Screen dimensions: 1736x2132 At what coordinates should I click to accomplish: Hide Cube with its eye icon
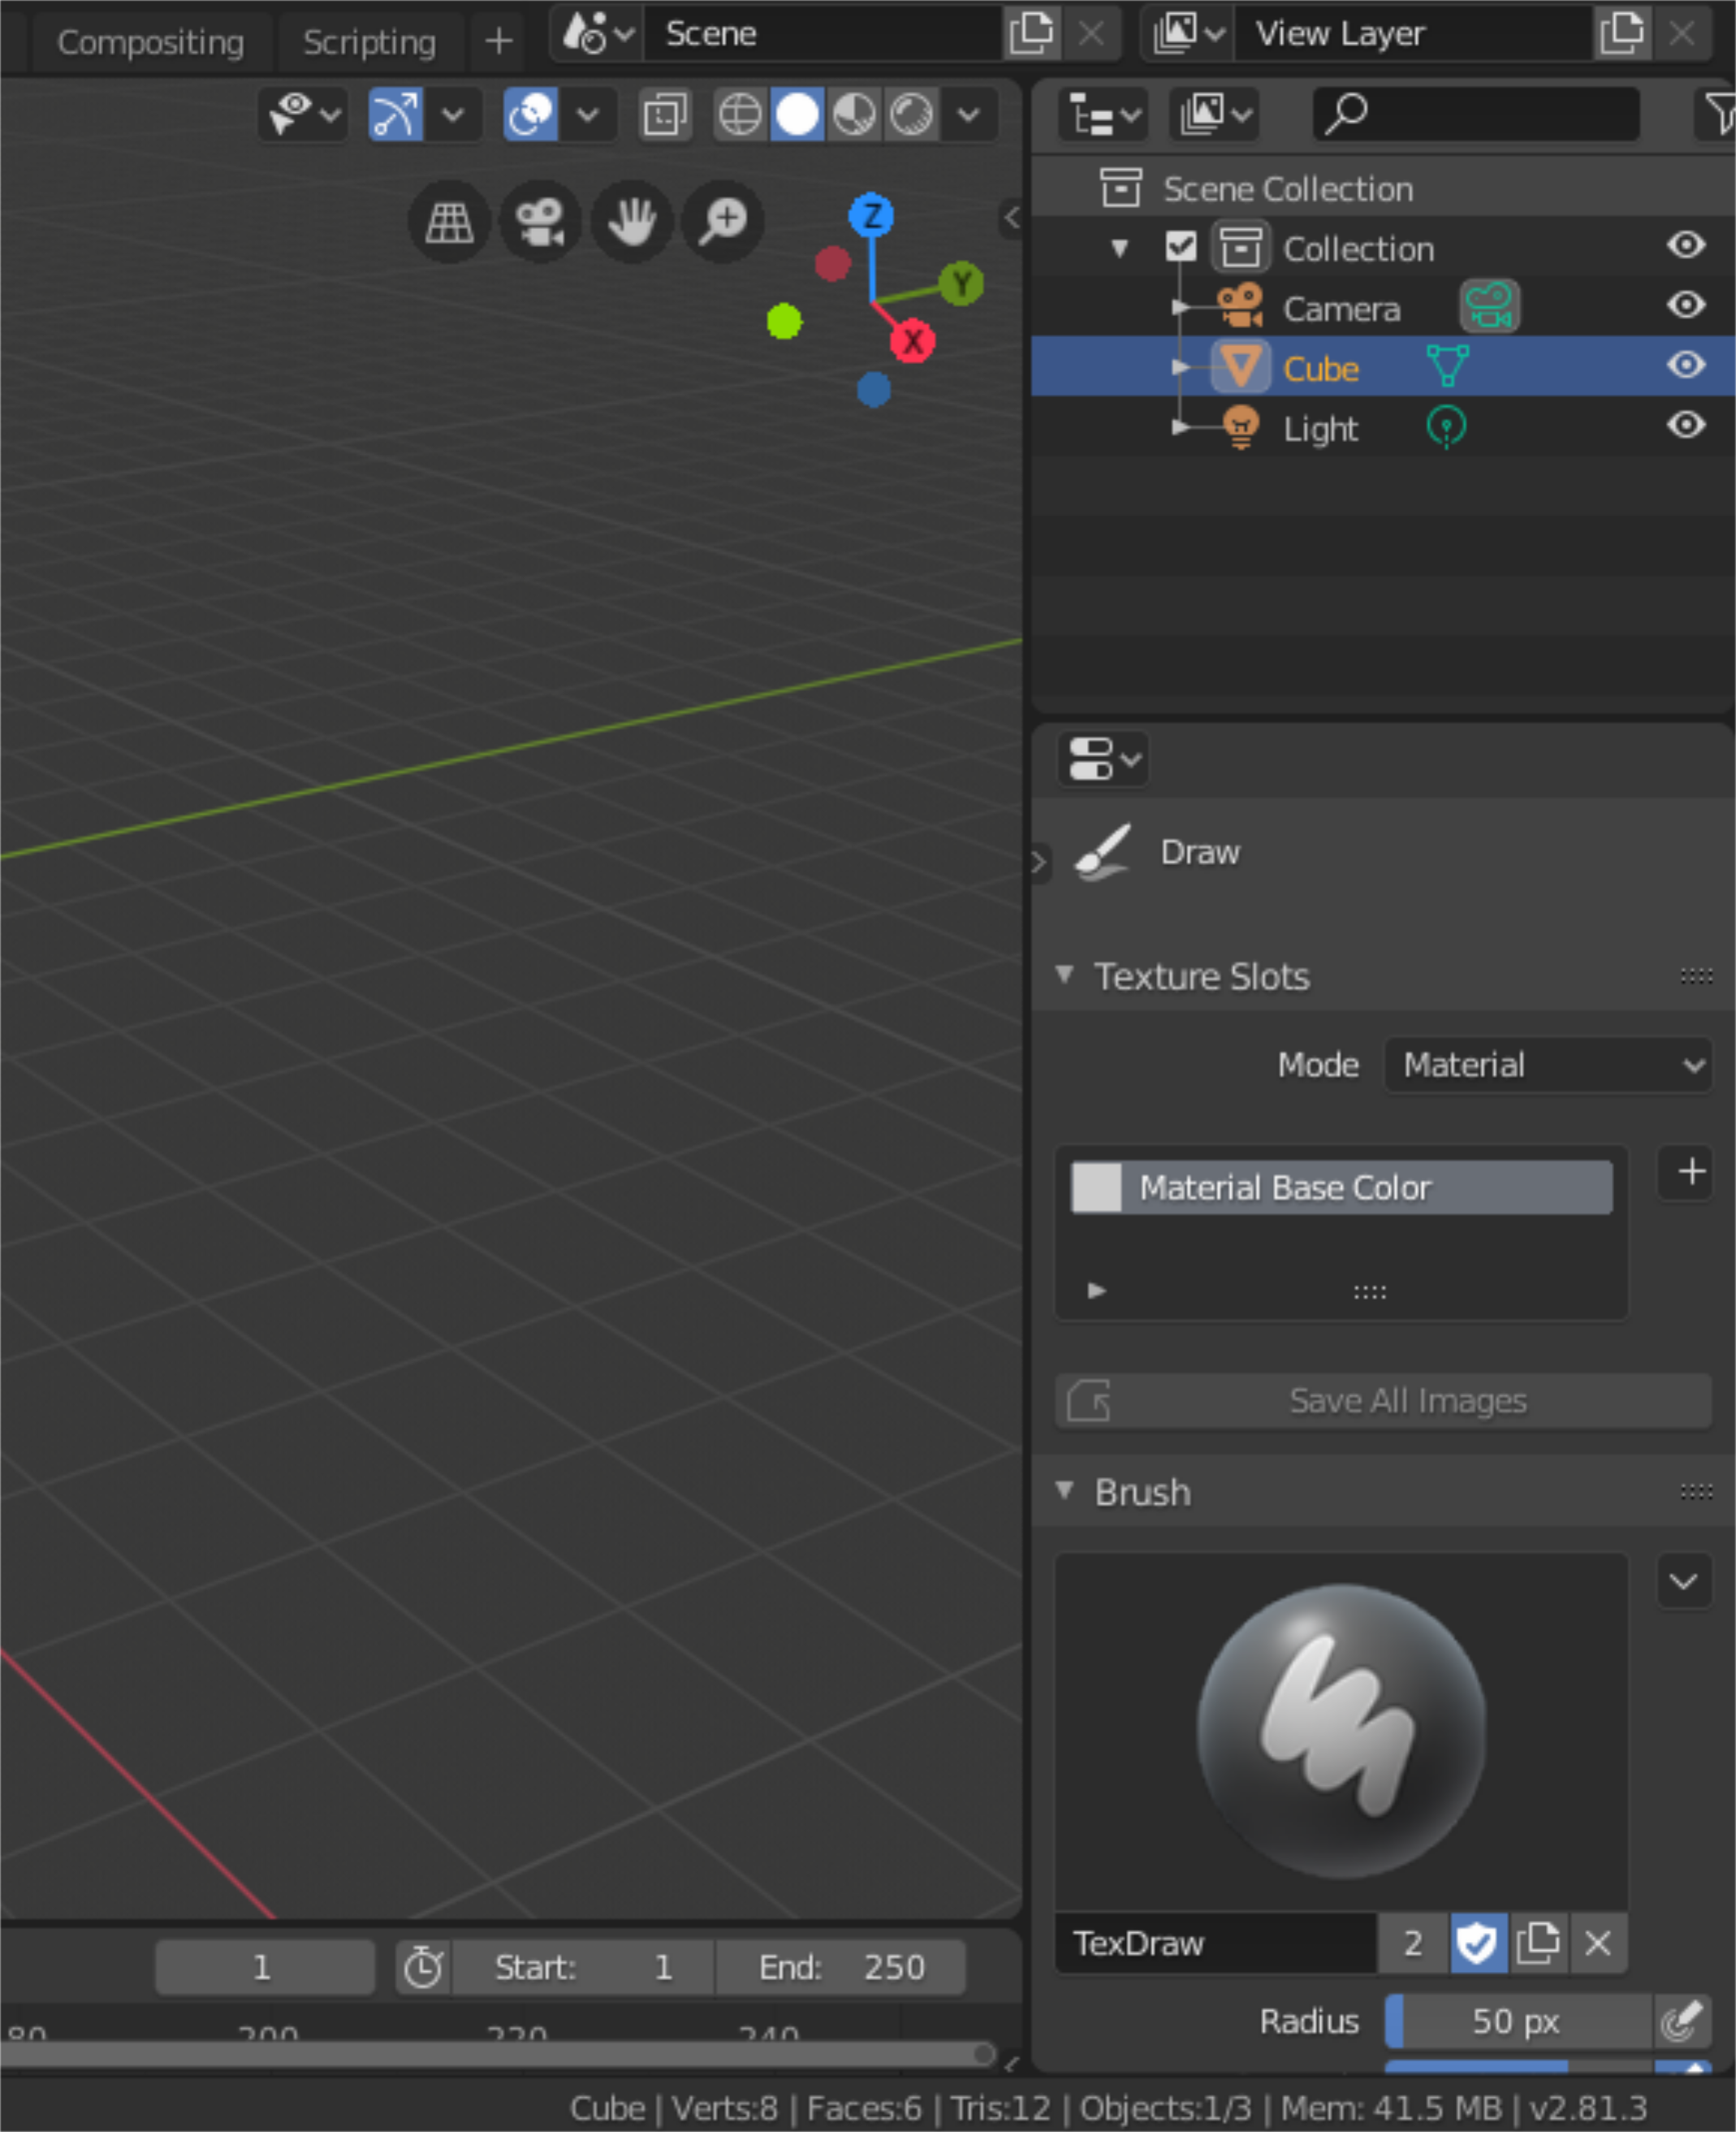[1686, 364]
